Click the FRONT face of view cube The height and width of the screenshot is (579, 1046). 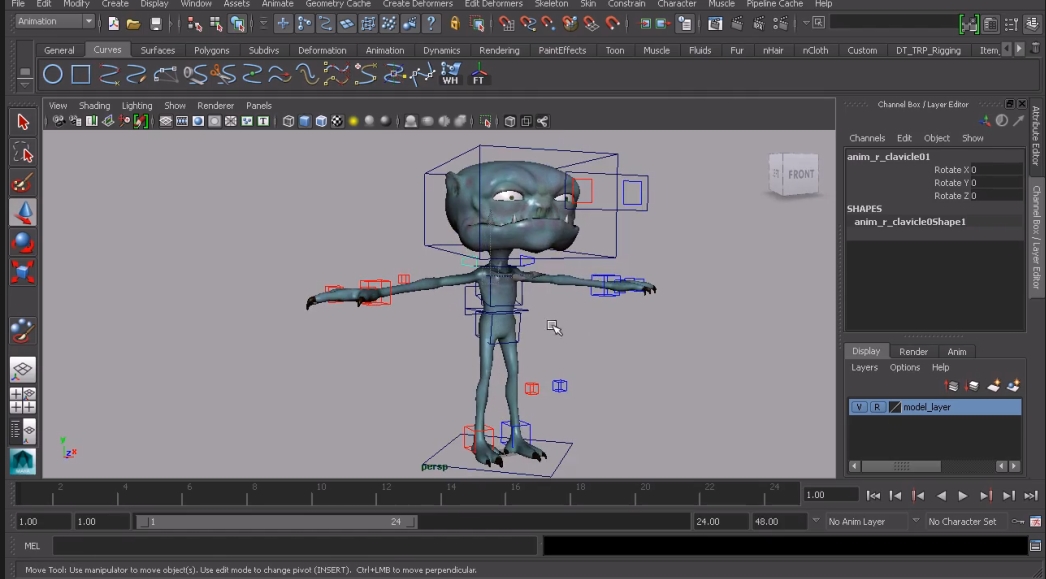click(801, 174)
